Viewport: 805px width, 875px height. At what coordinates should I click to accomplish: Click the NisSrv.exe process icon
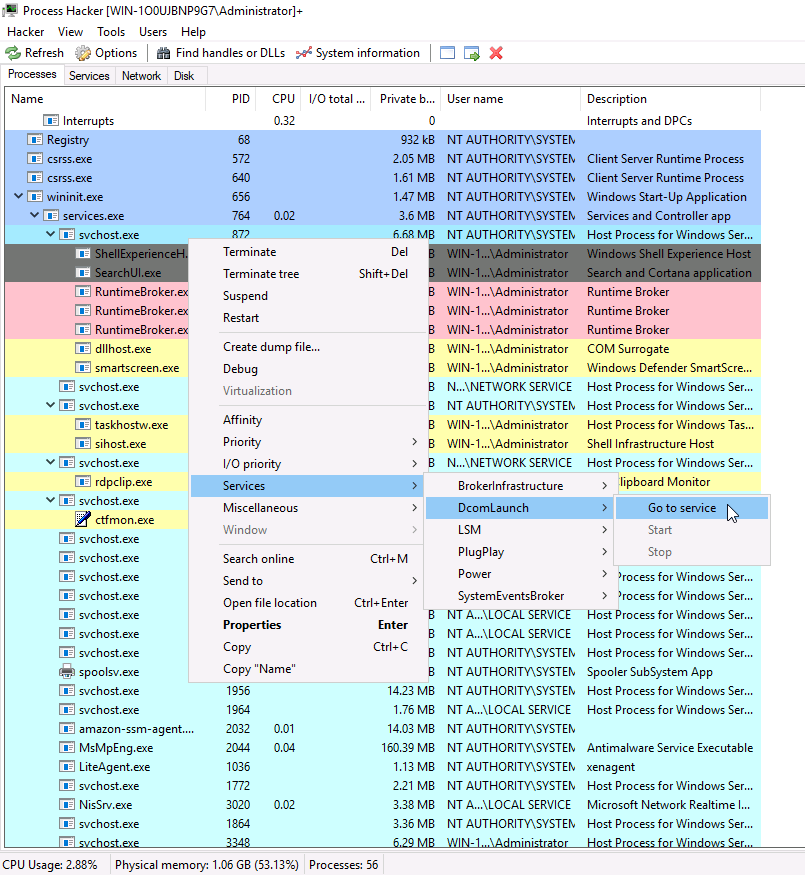[x=67, y=805]
